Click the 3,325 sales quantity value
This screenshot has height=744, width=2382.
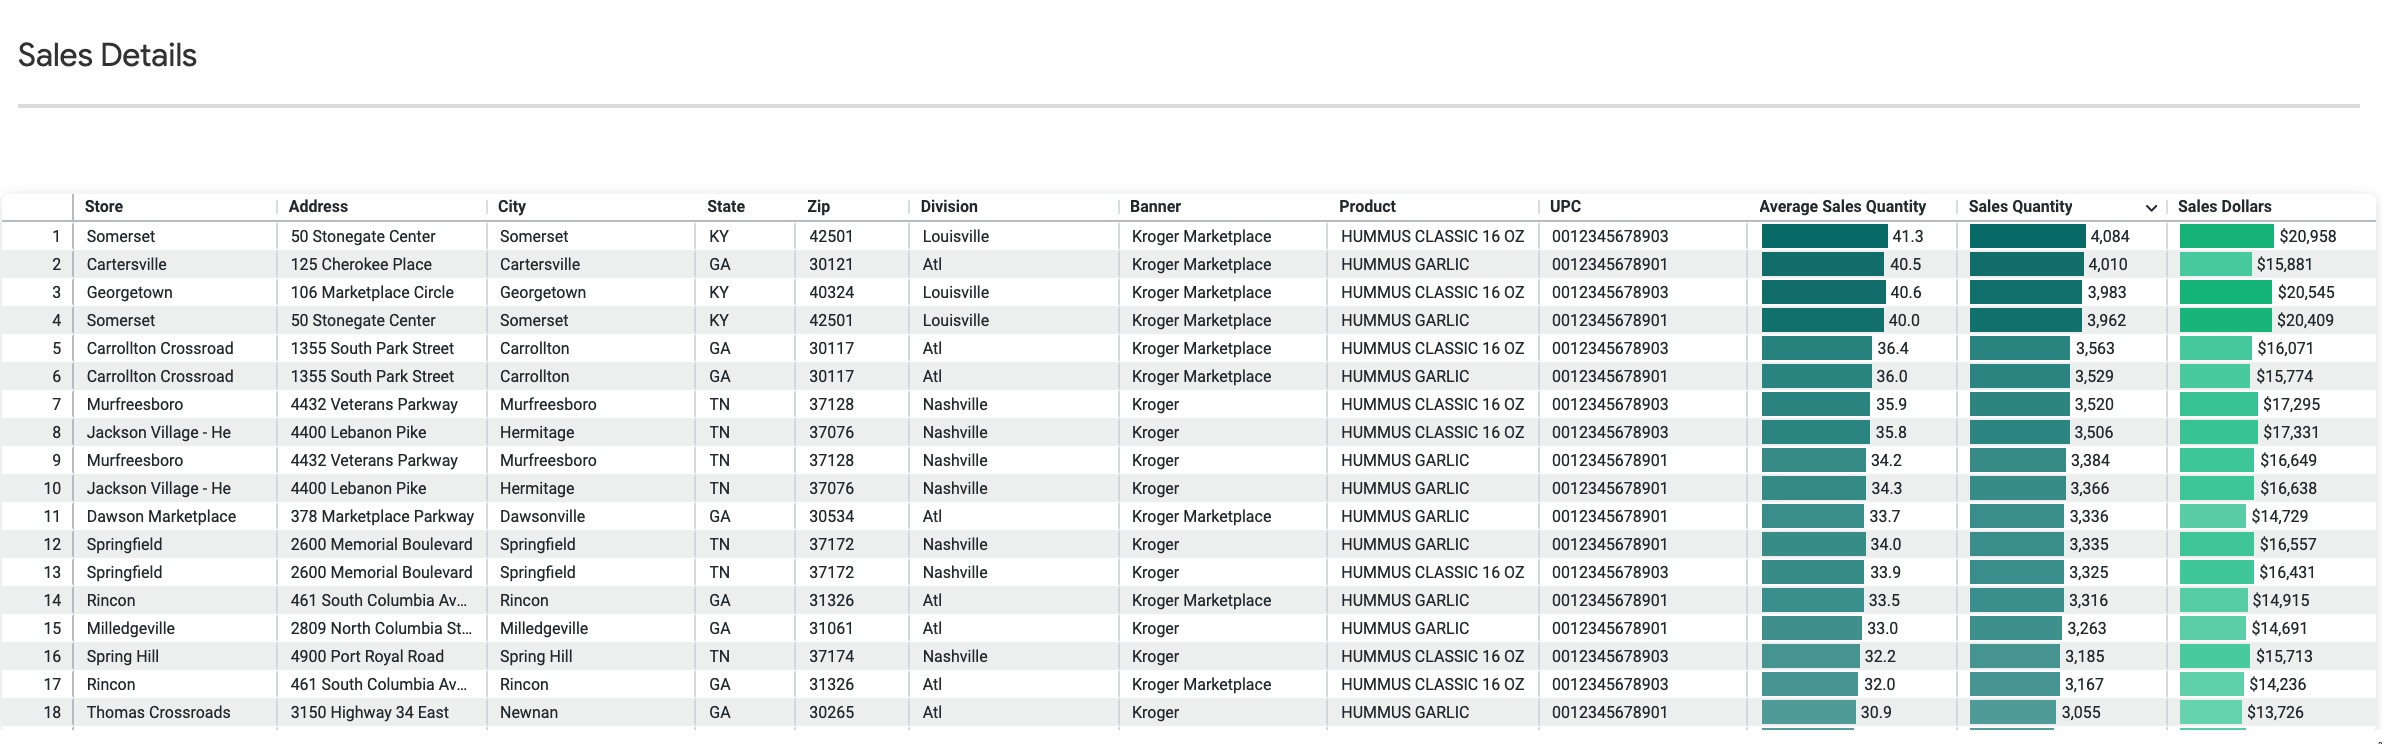pyautogui.click(x=2088, y=572)
